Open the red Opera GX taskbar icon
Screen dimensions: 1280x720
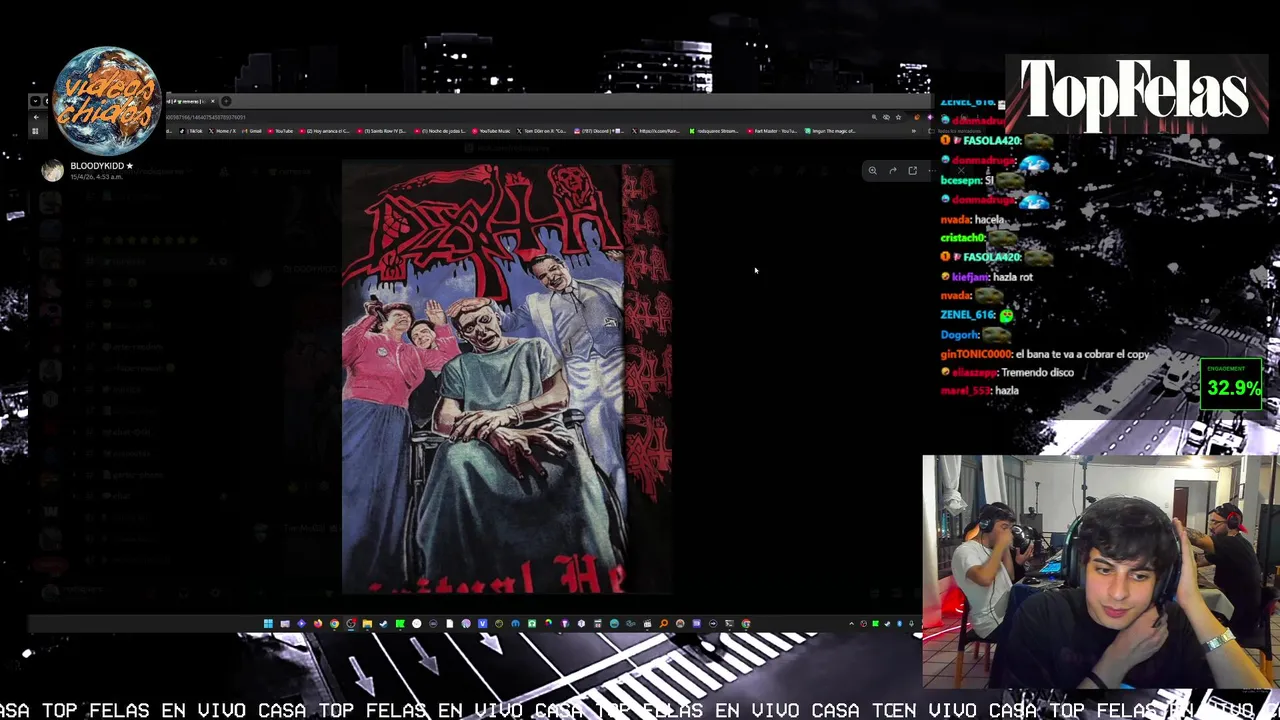351,624
